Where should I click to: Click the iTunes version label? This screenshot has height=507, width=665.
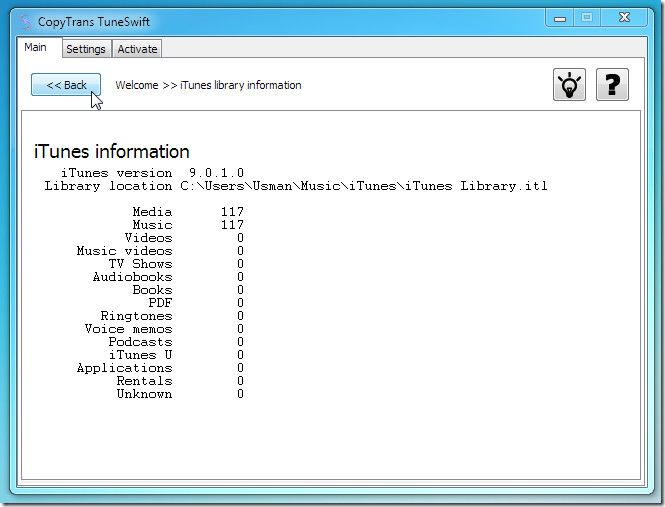point(116,173)
